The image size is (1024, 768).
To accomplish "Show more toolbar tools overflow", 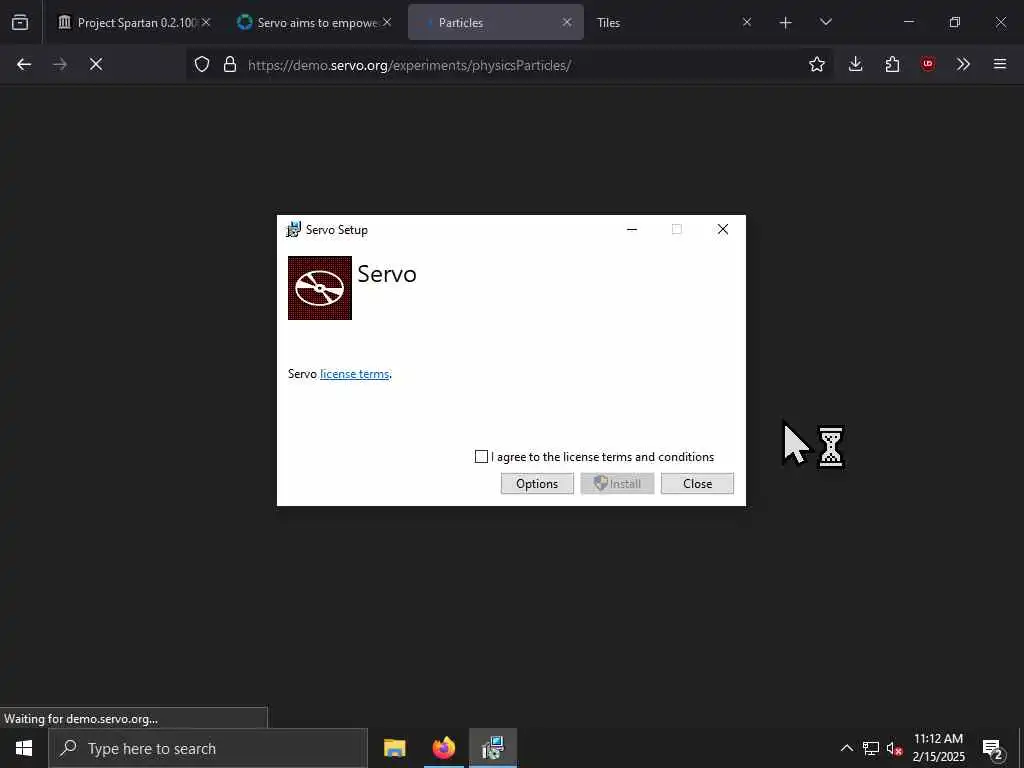I will pos(963,64).
